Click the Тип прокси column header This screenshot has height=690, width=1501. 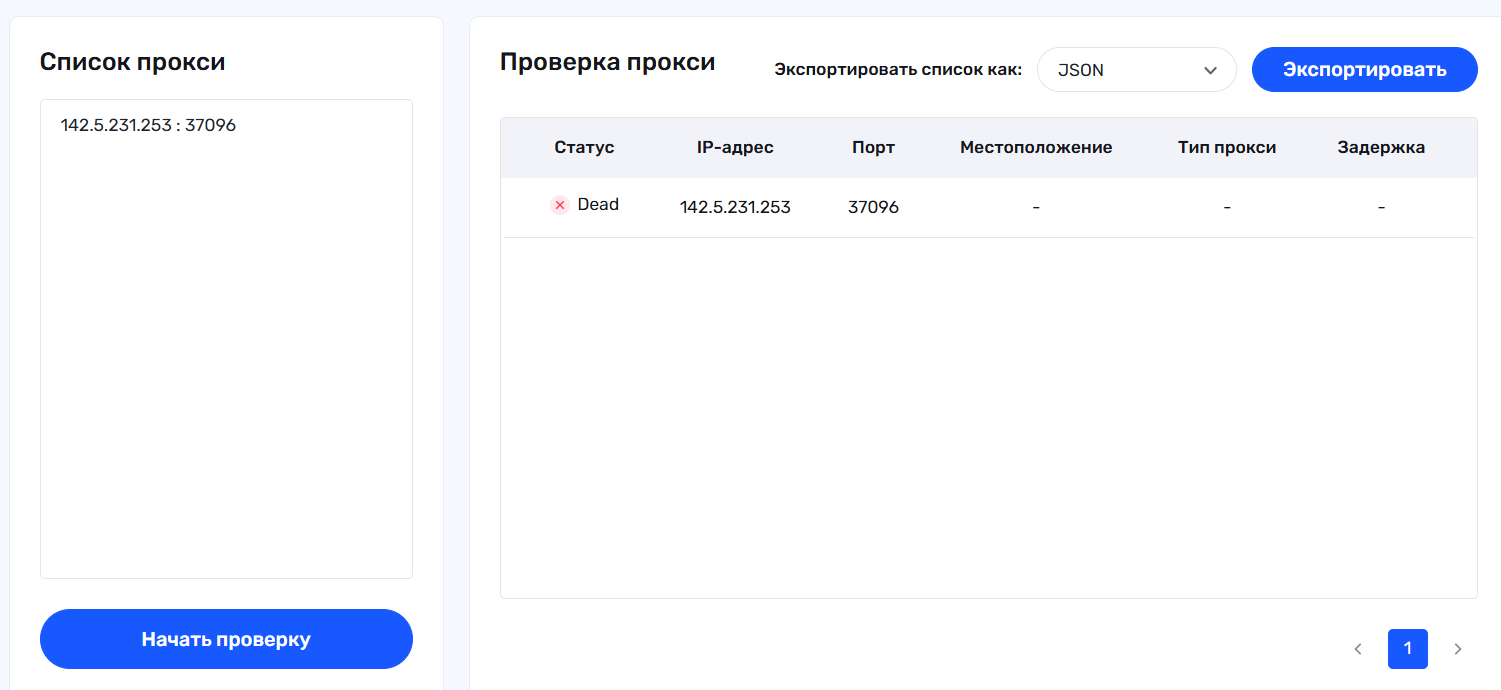(x=1227, y=148)
